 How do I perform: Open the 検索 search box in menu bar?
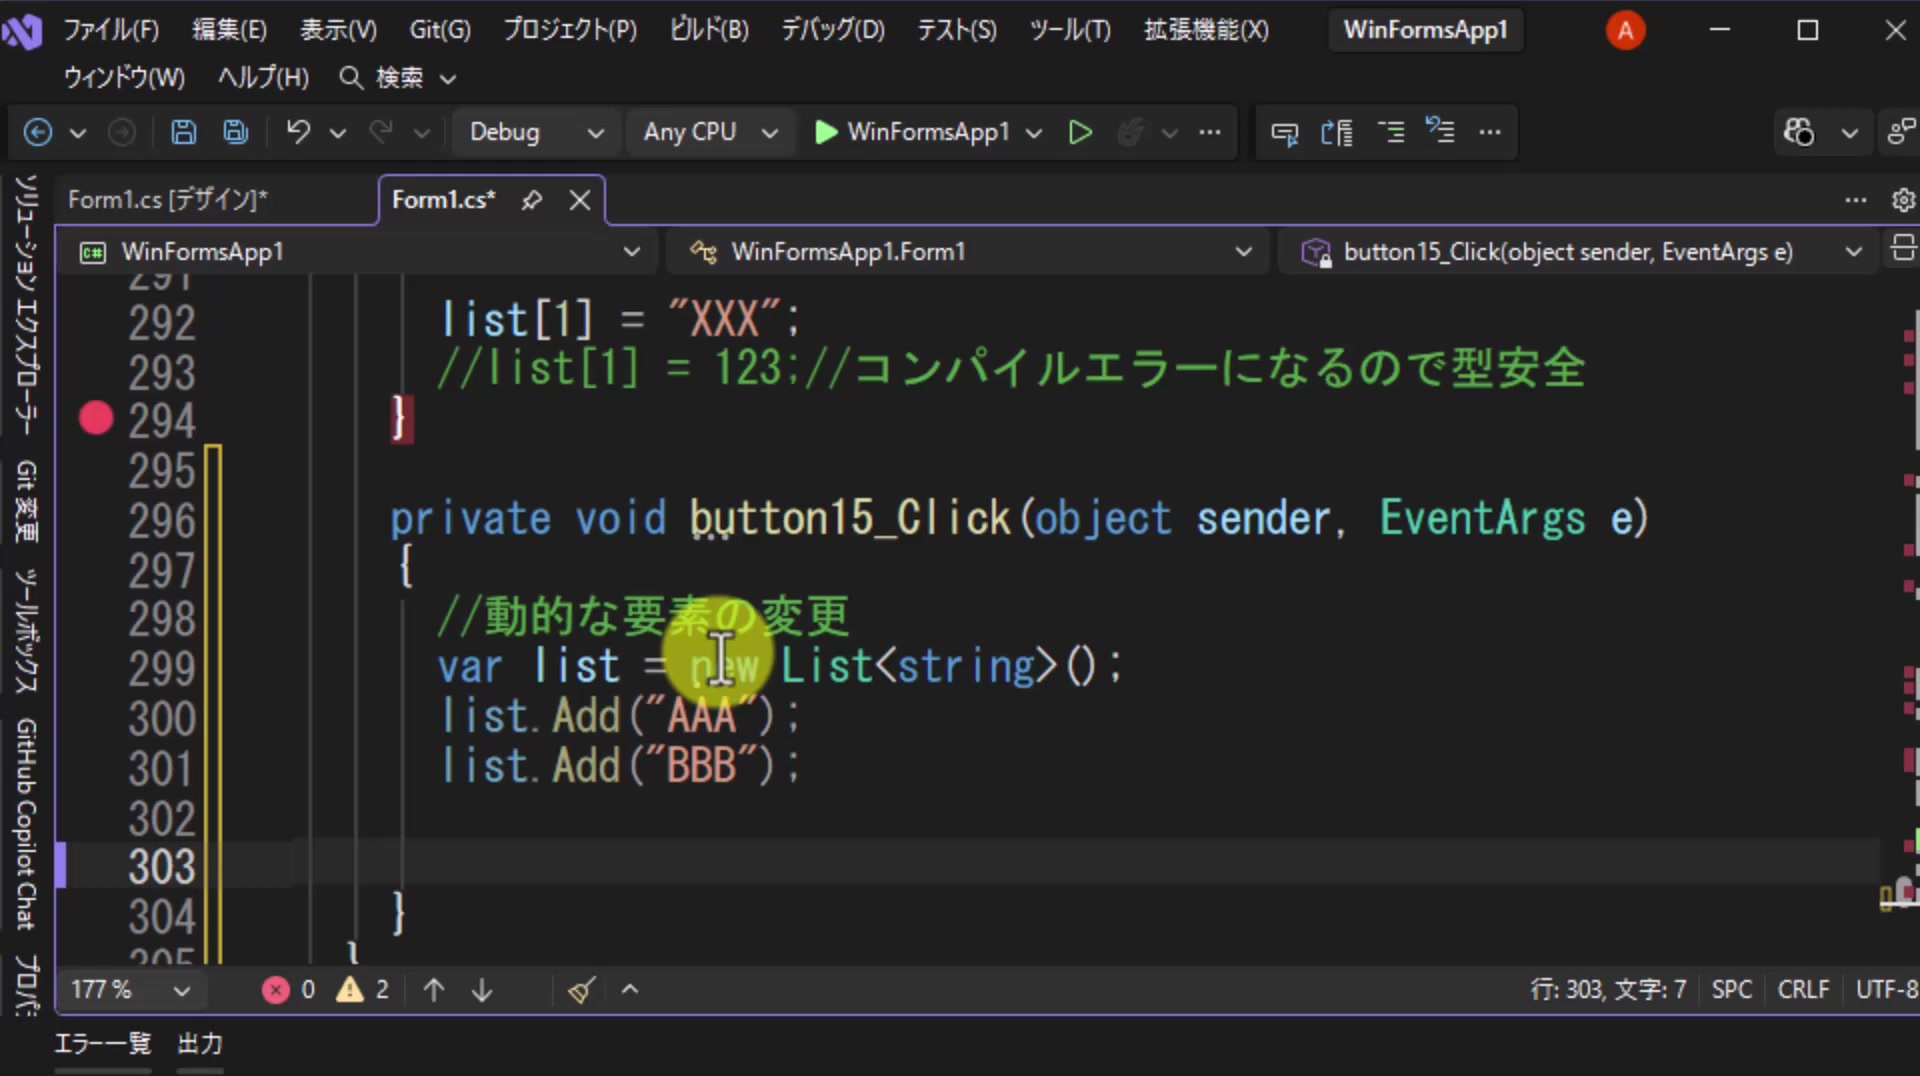pos(397,78)
